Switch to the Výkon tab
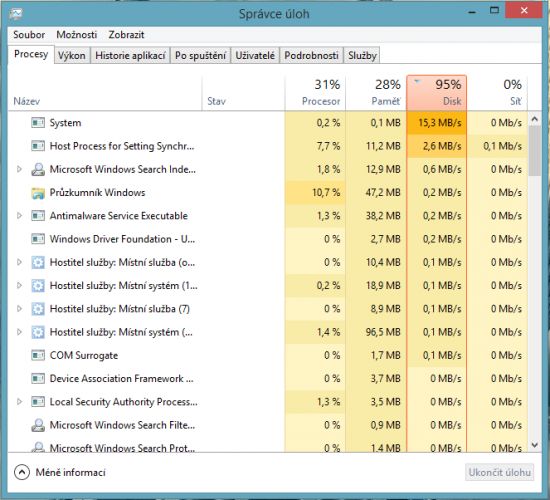This screenshot has height=500, width=550. click(x=72, y=55)
